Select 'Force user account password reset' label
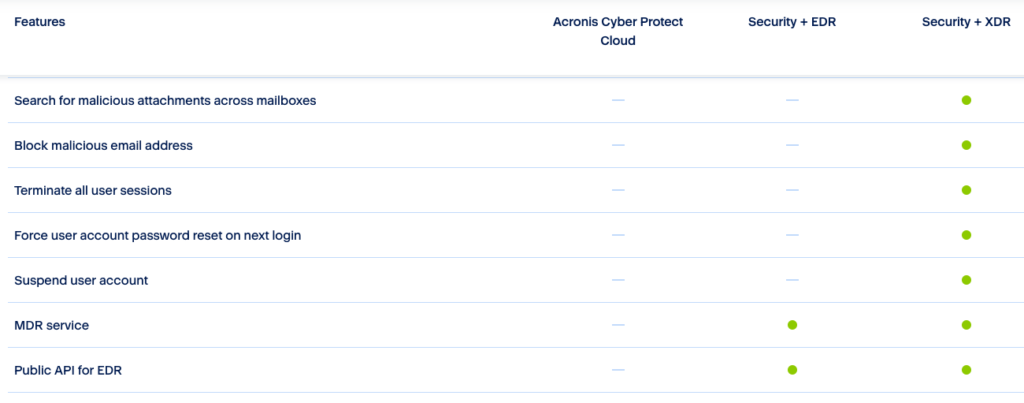 tap(157, 235)
